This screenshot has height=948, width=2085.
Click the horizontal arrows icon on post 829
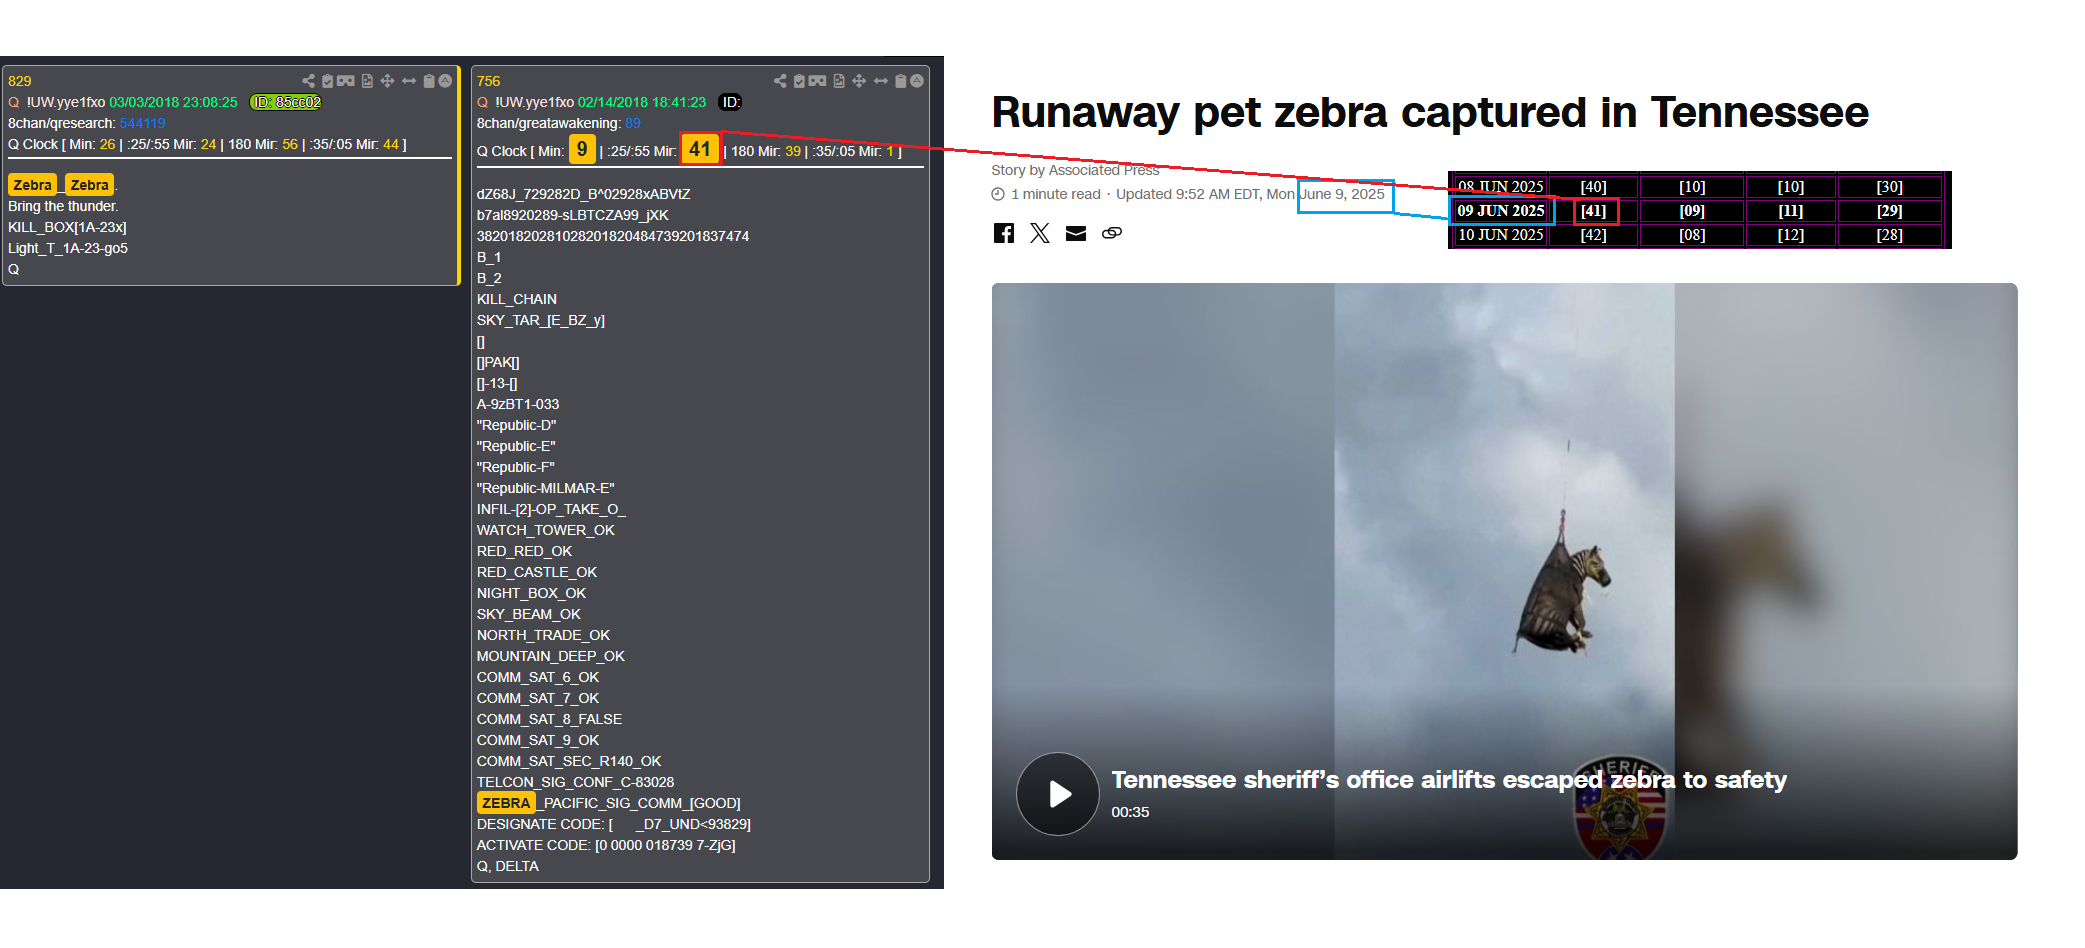pyautogui.click(x=409, y=81)
